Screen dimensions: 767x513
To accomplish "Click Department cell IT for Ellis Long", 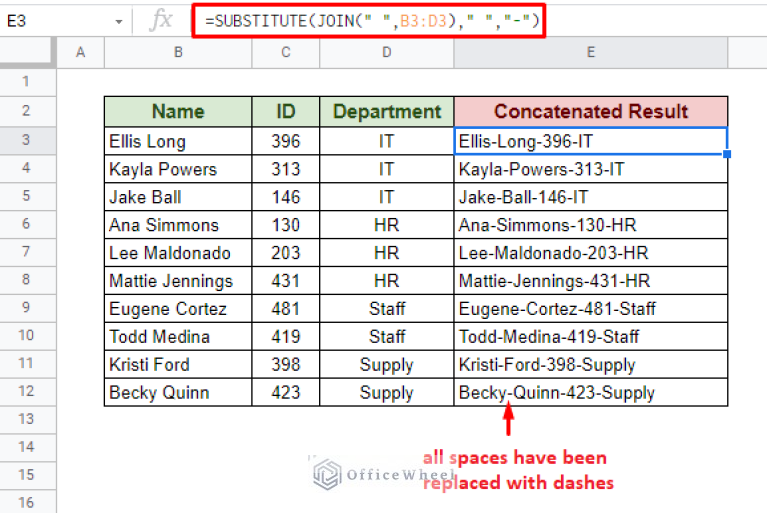I will tap(386, 141).
